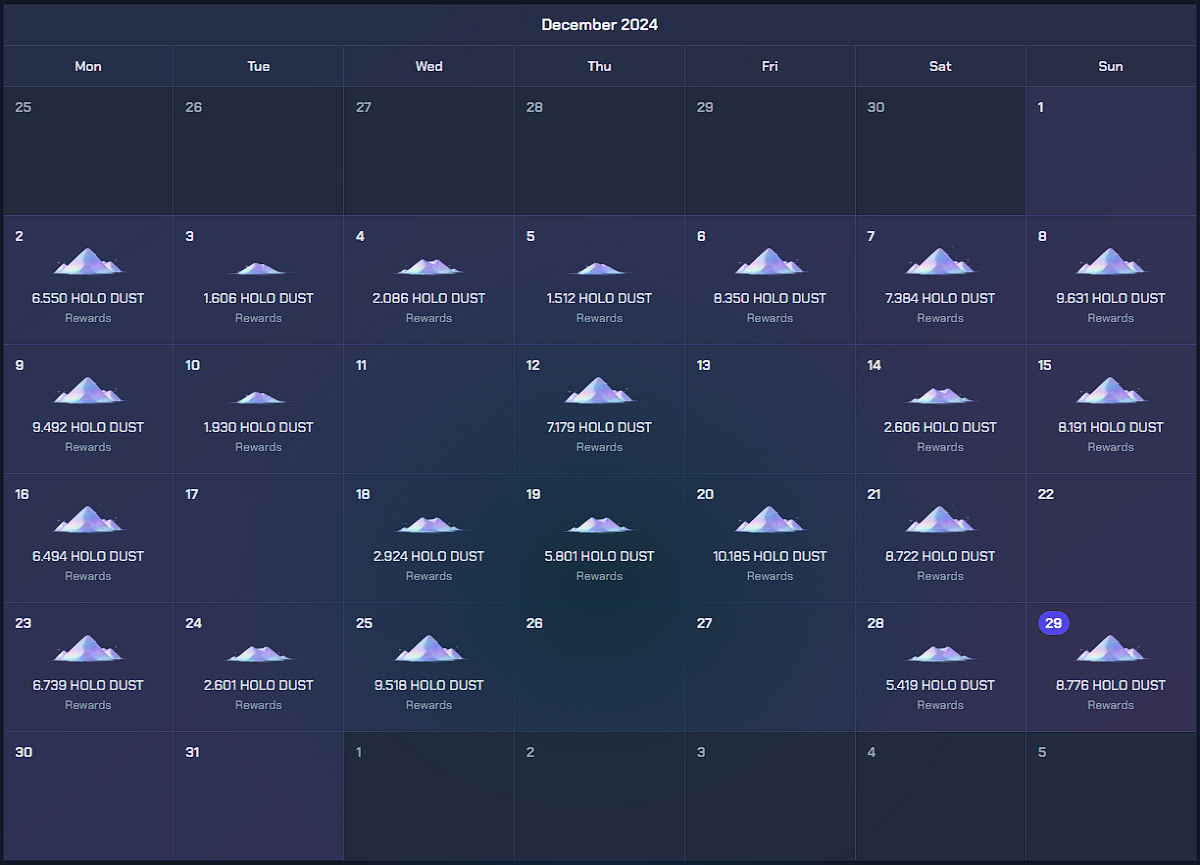Click the Sun column header

pos(1111,66)
